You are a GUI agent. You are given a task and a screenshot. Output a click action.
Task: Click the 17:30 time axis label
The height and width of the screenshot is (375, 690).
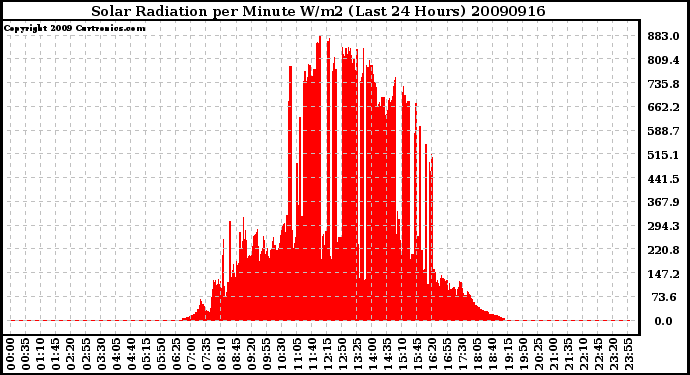(x=462, y=354)
